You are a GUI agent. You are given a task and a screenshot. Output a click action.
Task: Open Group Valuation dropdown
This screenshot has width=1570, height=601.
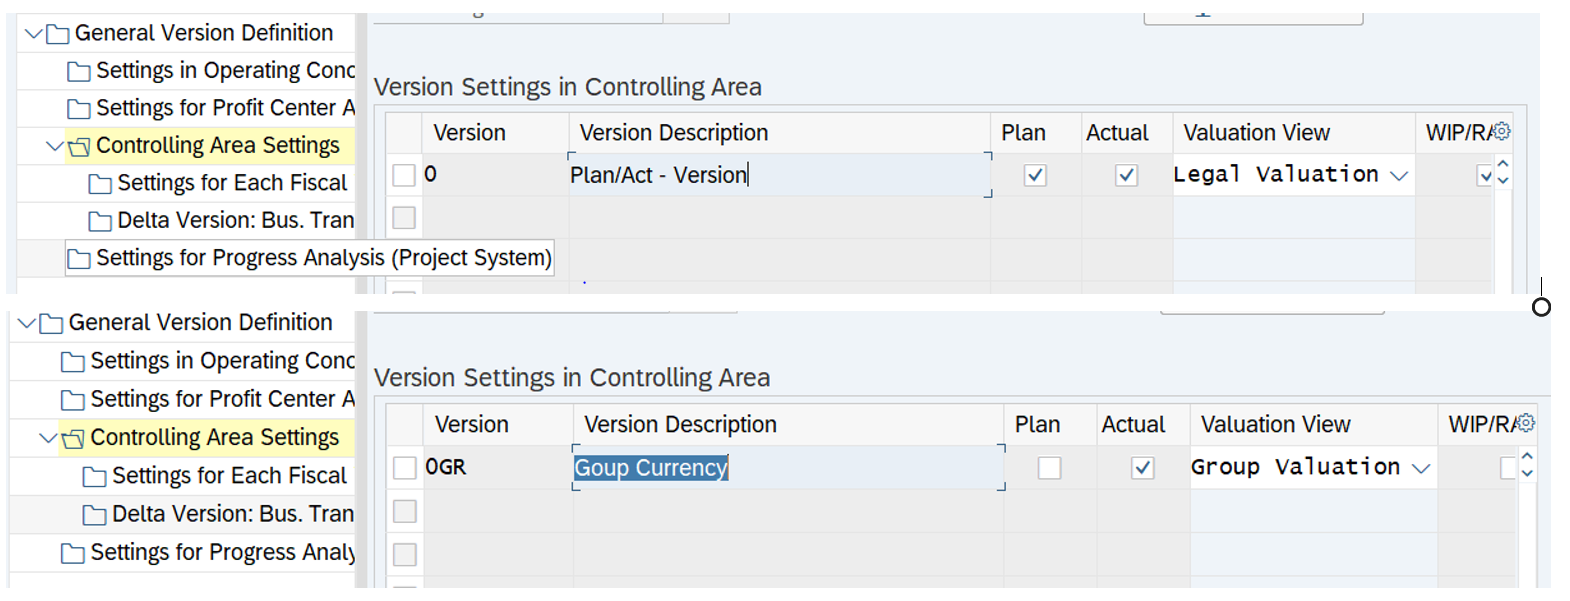[x=1421, y=468]
